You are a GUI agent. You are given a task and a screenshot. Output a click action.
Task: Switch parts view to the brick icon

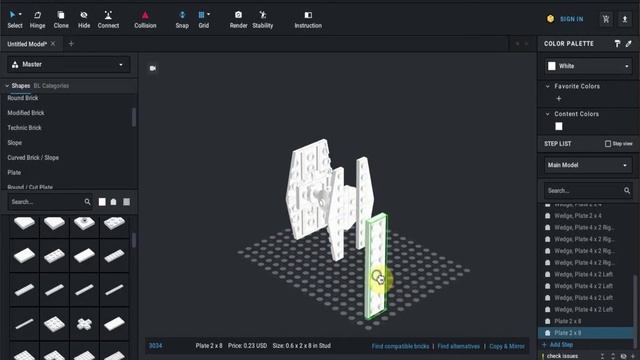point(113,202)
